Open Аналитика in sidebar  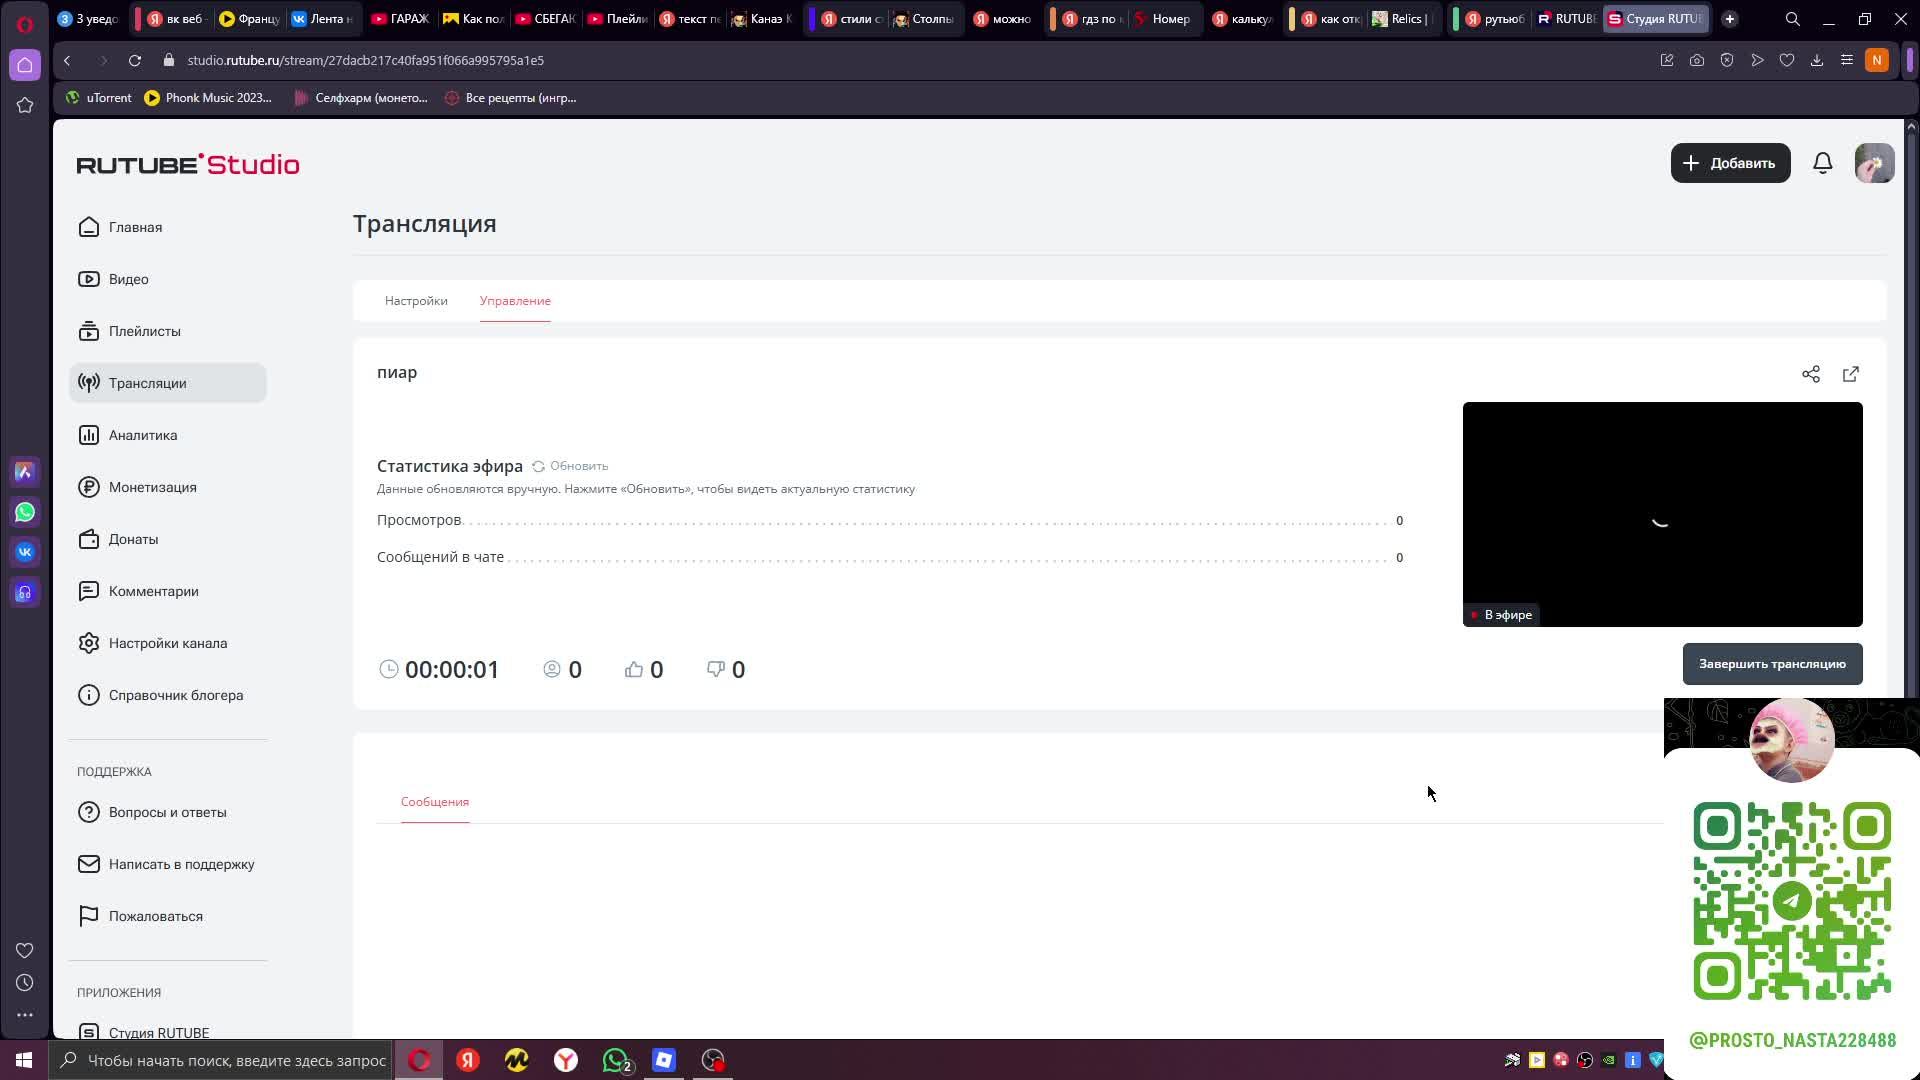tap(143, 435)
